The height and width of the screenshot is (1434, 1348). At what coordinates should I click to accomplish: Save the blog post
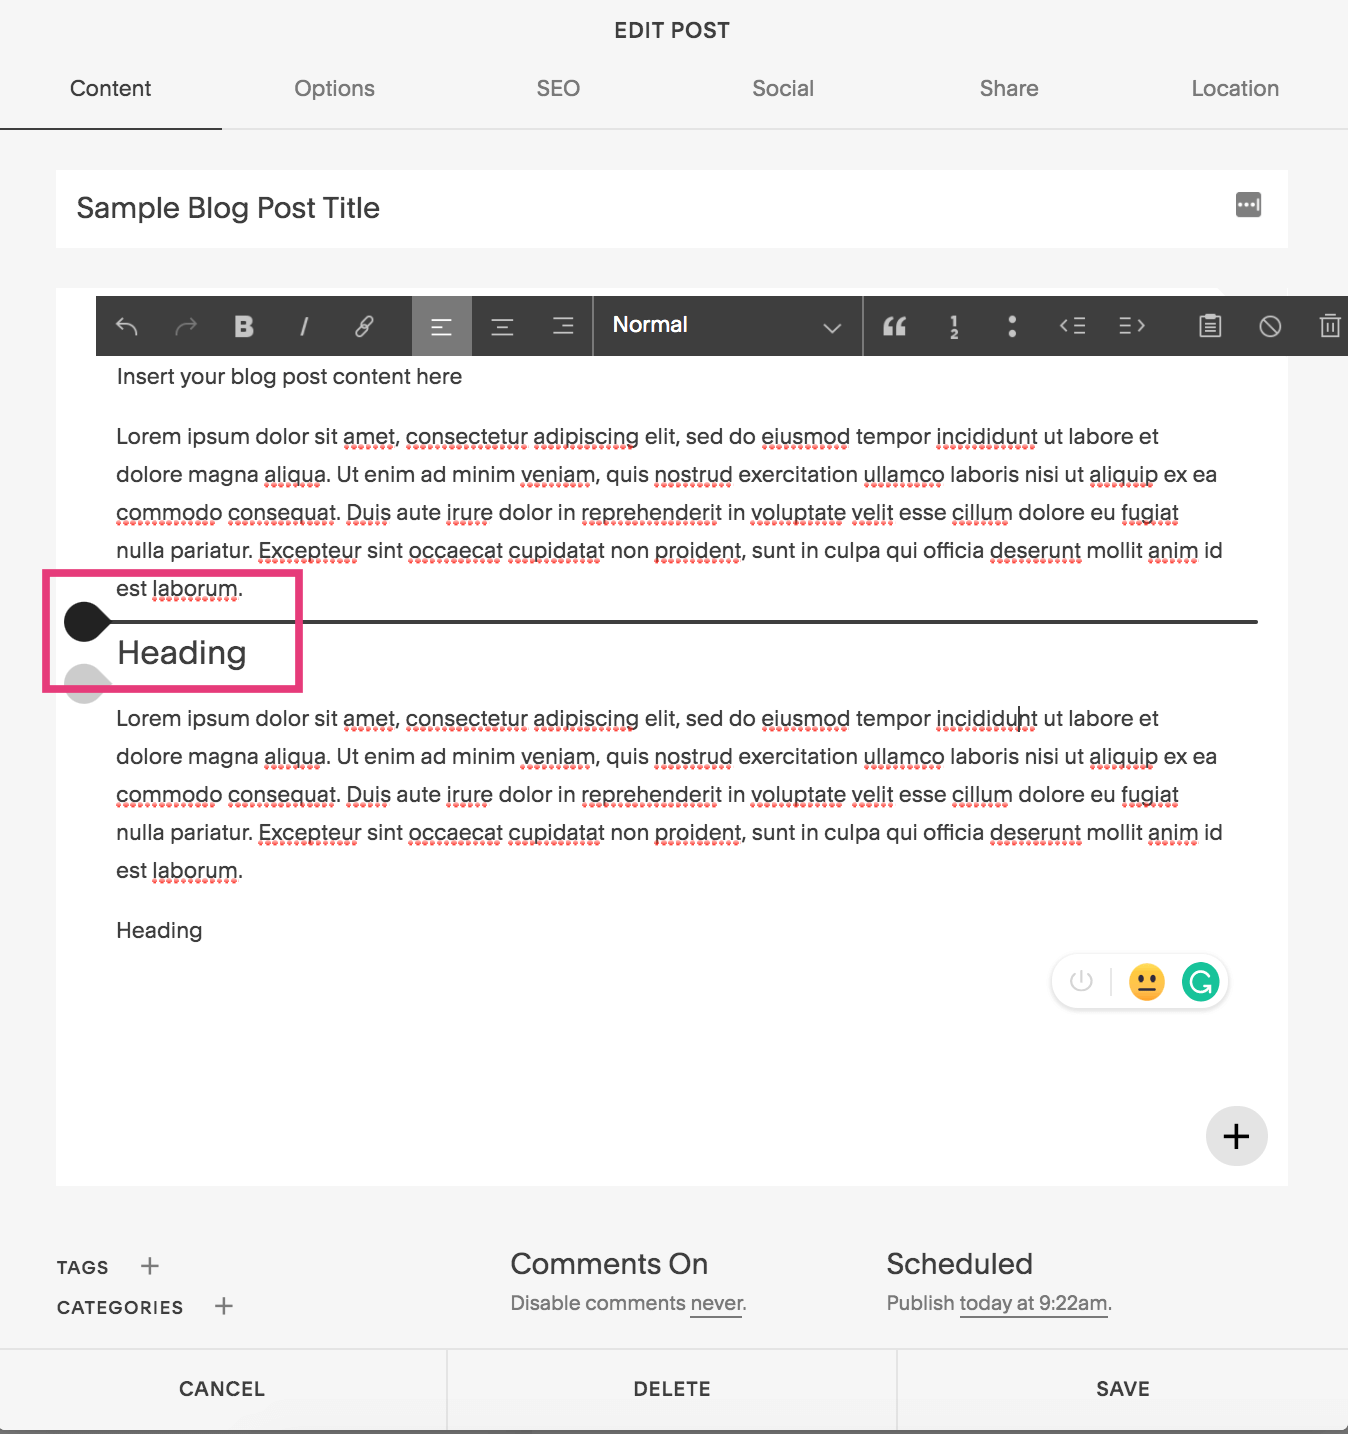click(x=1122, y=1388)
